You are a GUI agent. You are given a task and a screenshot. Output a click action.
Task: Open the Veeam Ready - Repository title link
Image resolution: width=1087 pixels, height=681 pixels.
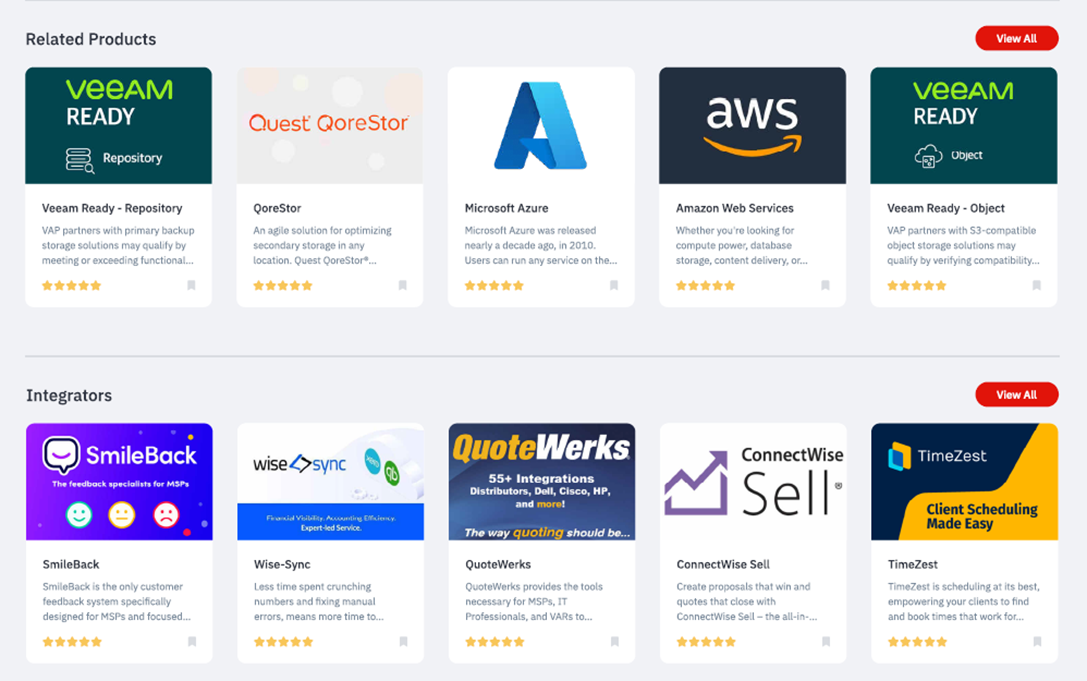point(112,208)
